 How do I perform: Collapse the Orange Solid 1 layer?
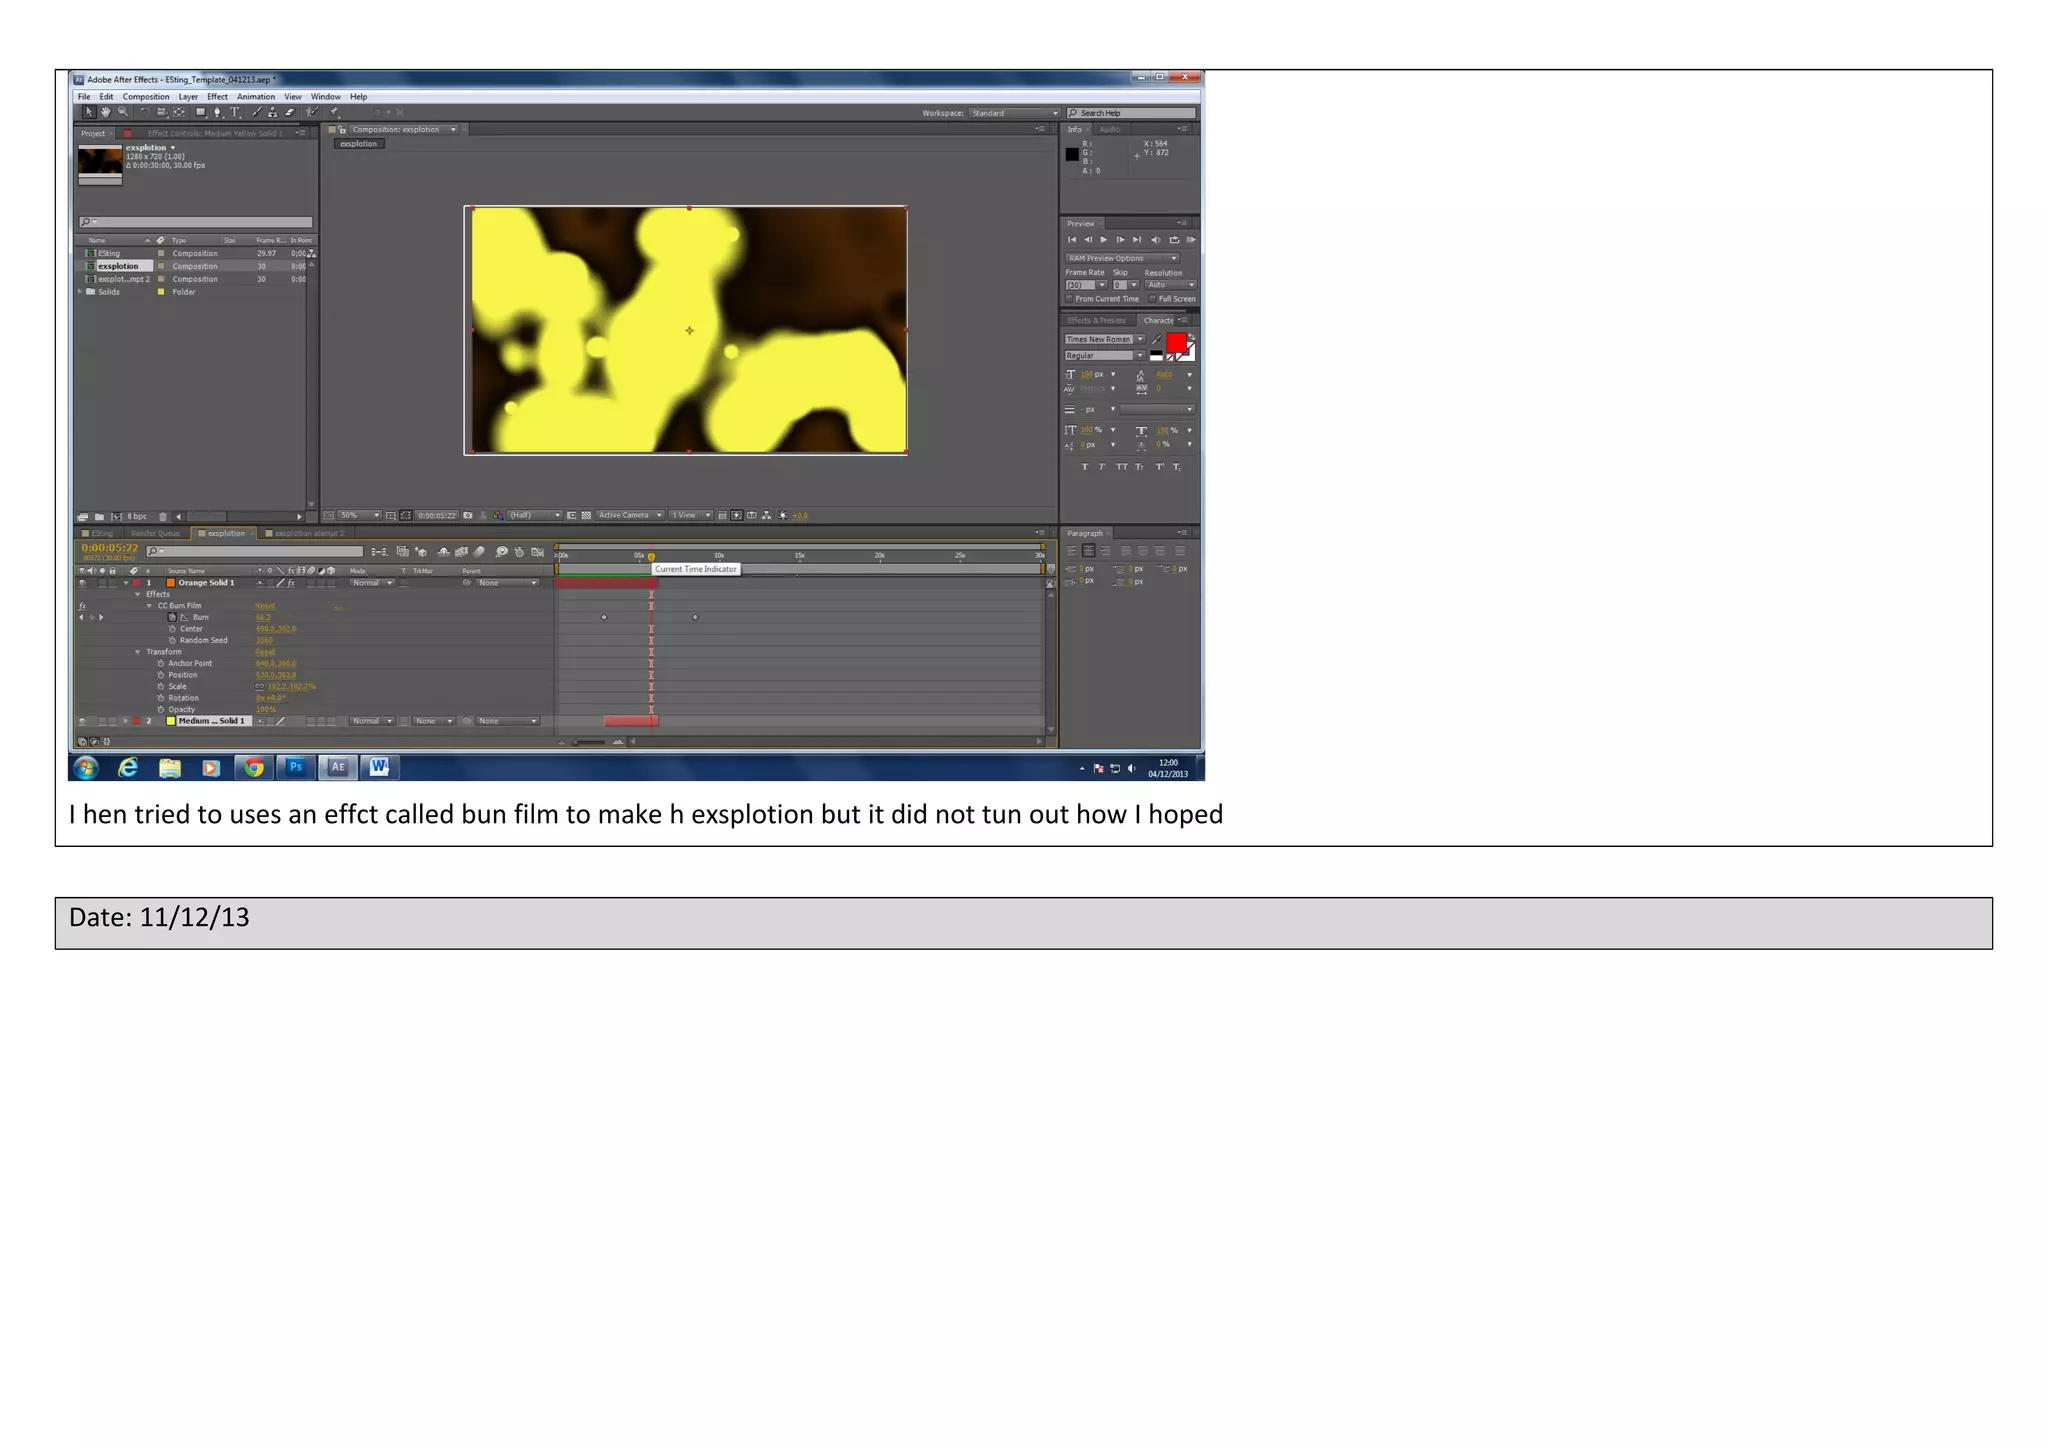tap(126, 583)
